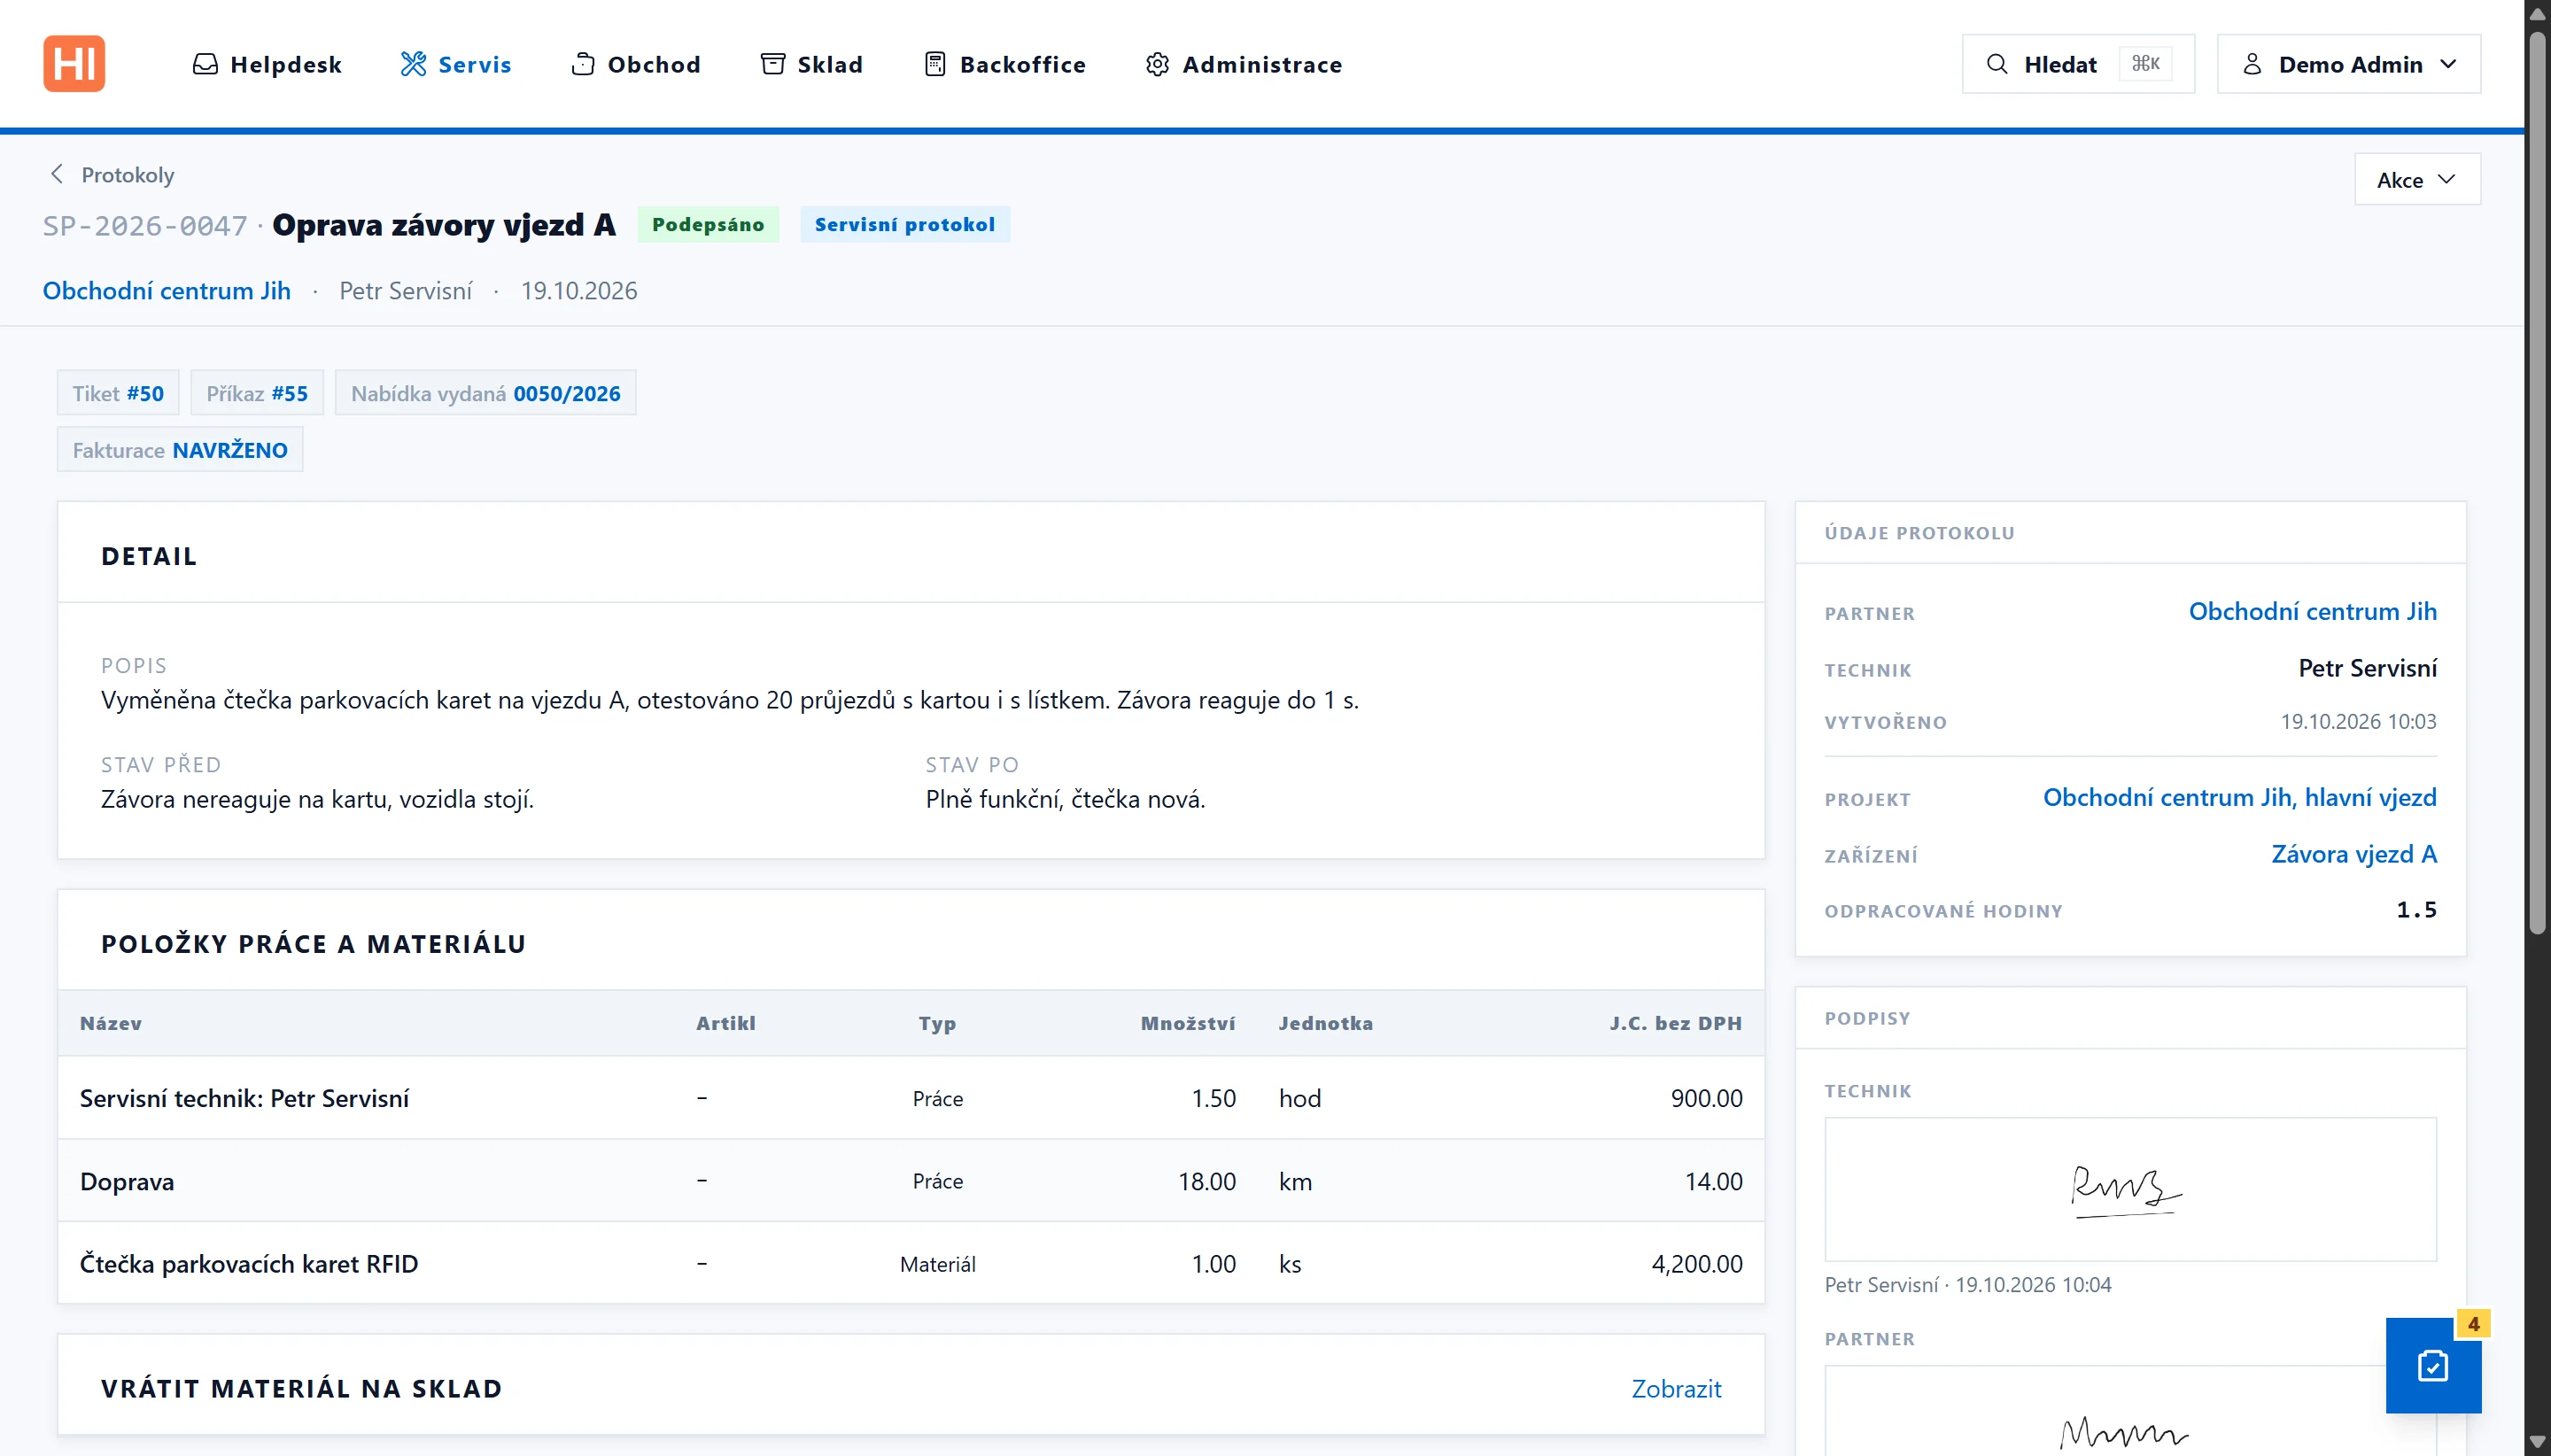
Task: Open partner link in Údaje protokolu
Action: pyautogui.click(x=2312, y=611)
